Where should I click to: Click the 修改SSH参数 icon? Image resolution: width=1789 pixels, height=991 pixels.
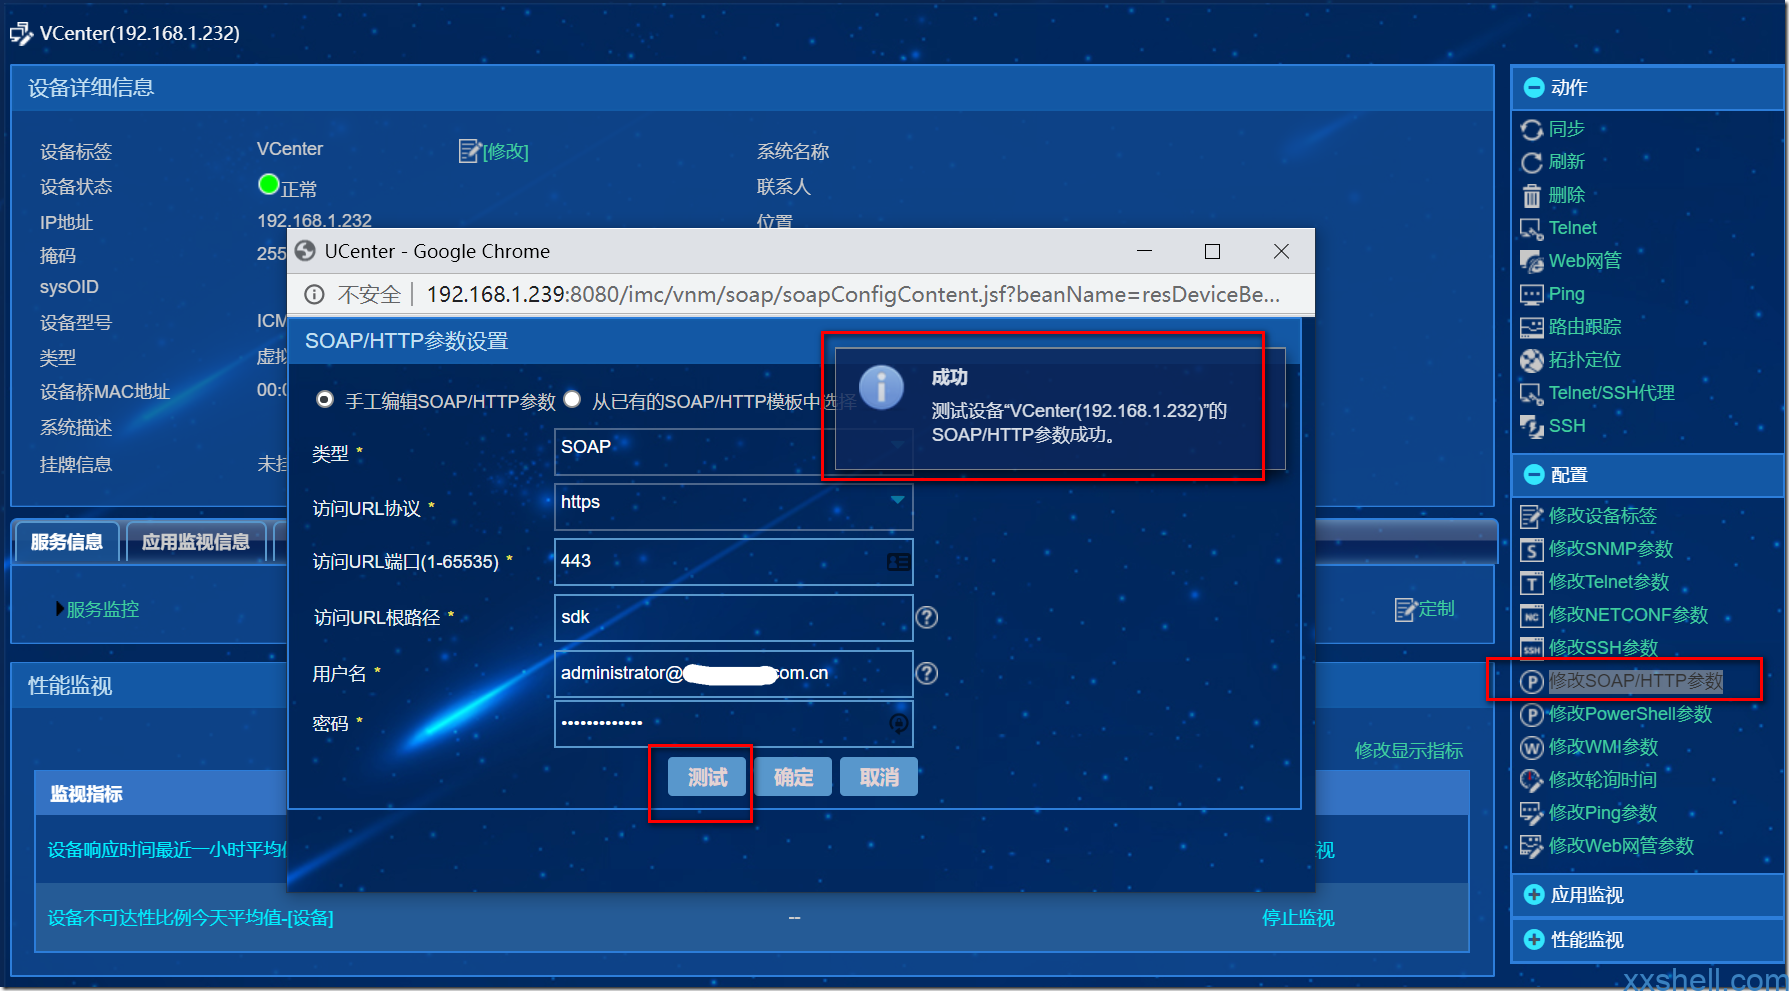tap(1531, 649)
